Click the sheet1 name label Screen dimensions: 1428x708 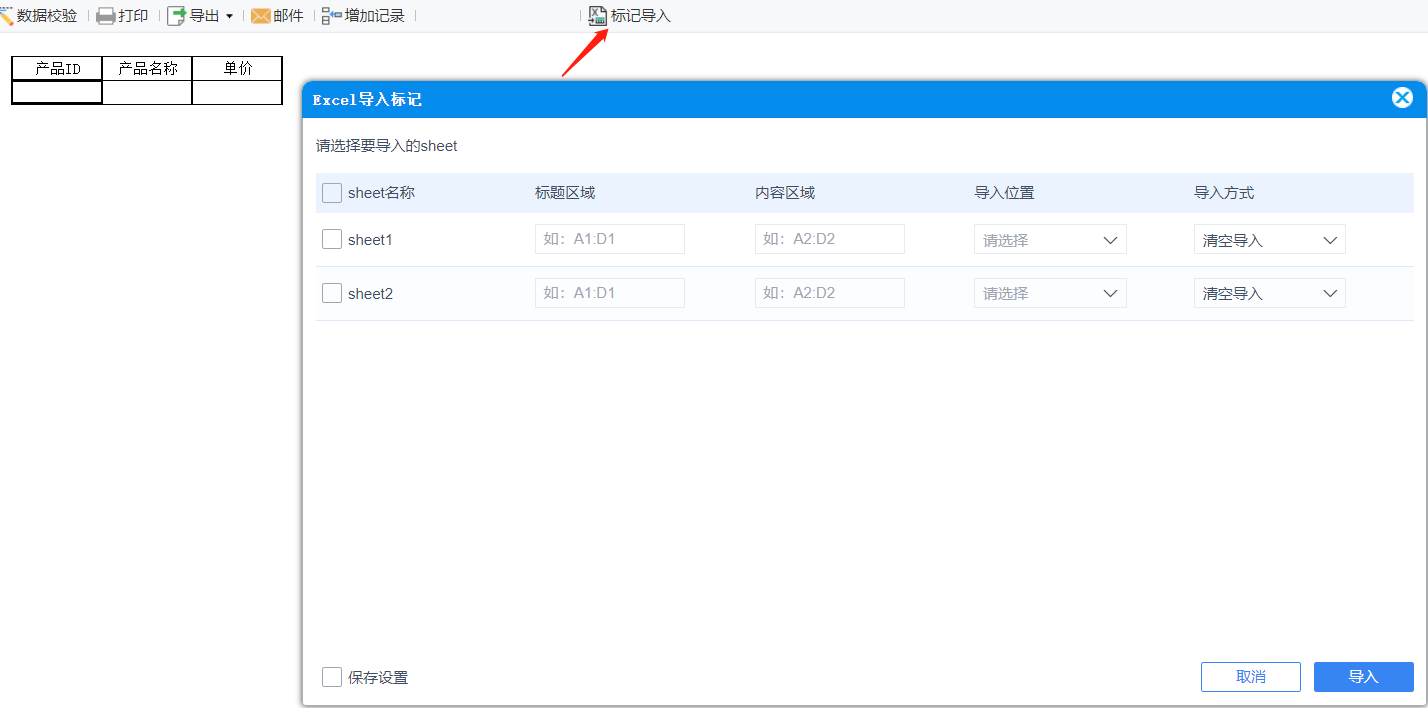tap(370, 240)
